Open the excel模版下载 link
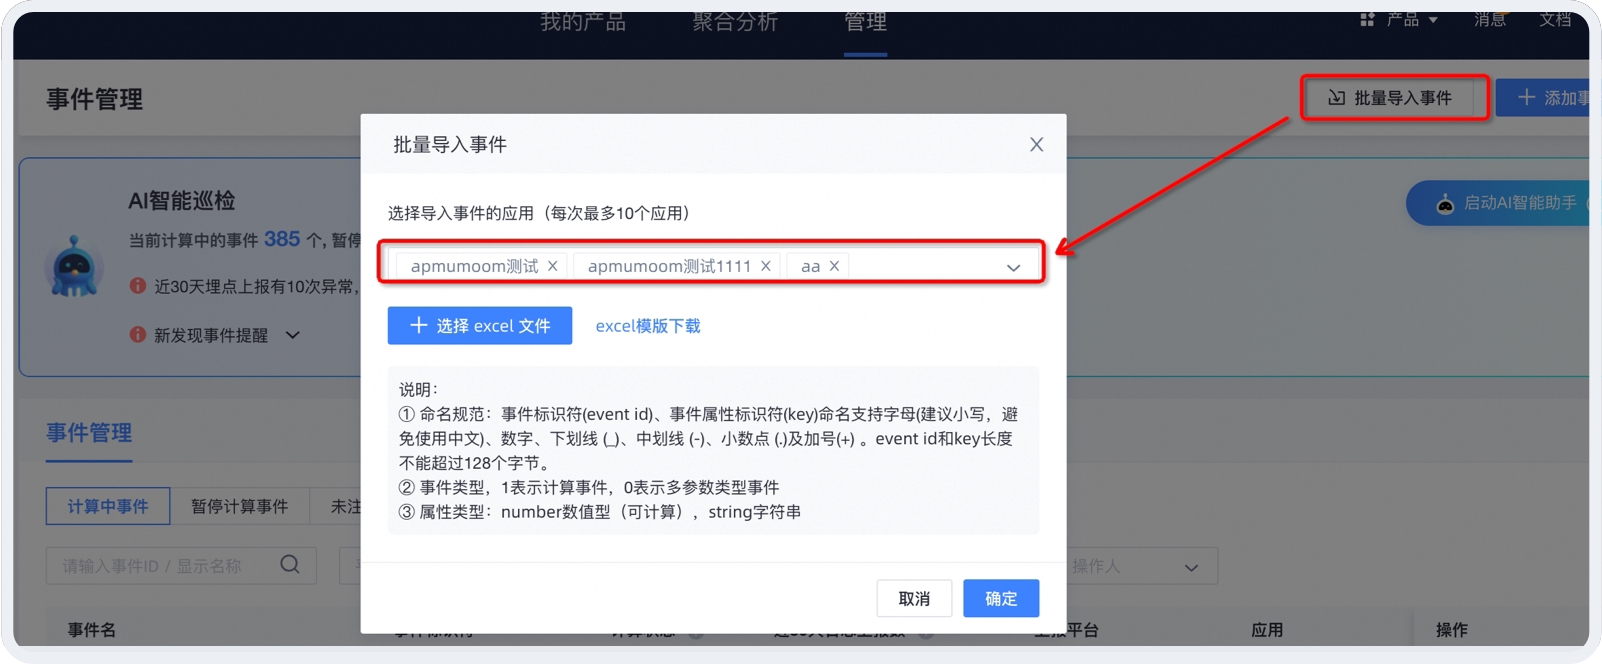Image resolution: width=1602 pixels, height=664 pixels. coord(648,326)
